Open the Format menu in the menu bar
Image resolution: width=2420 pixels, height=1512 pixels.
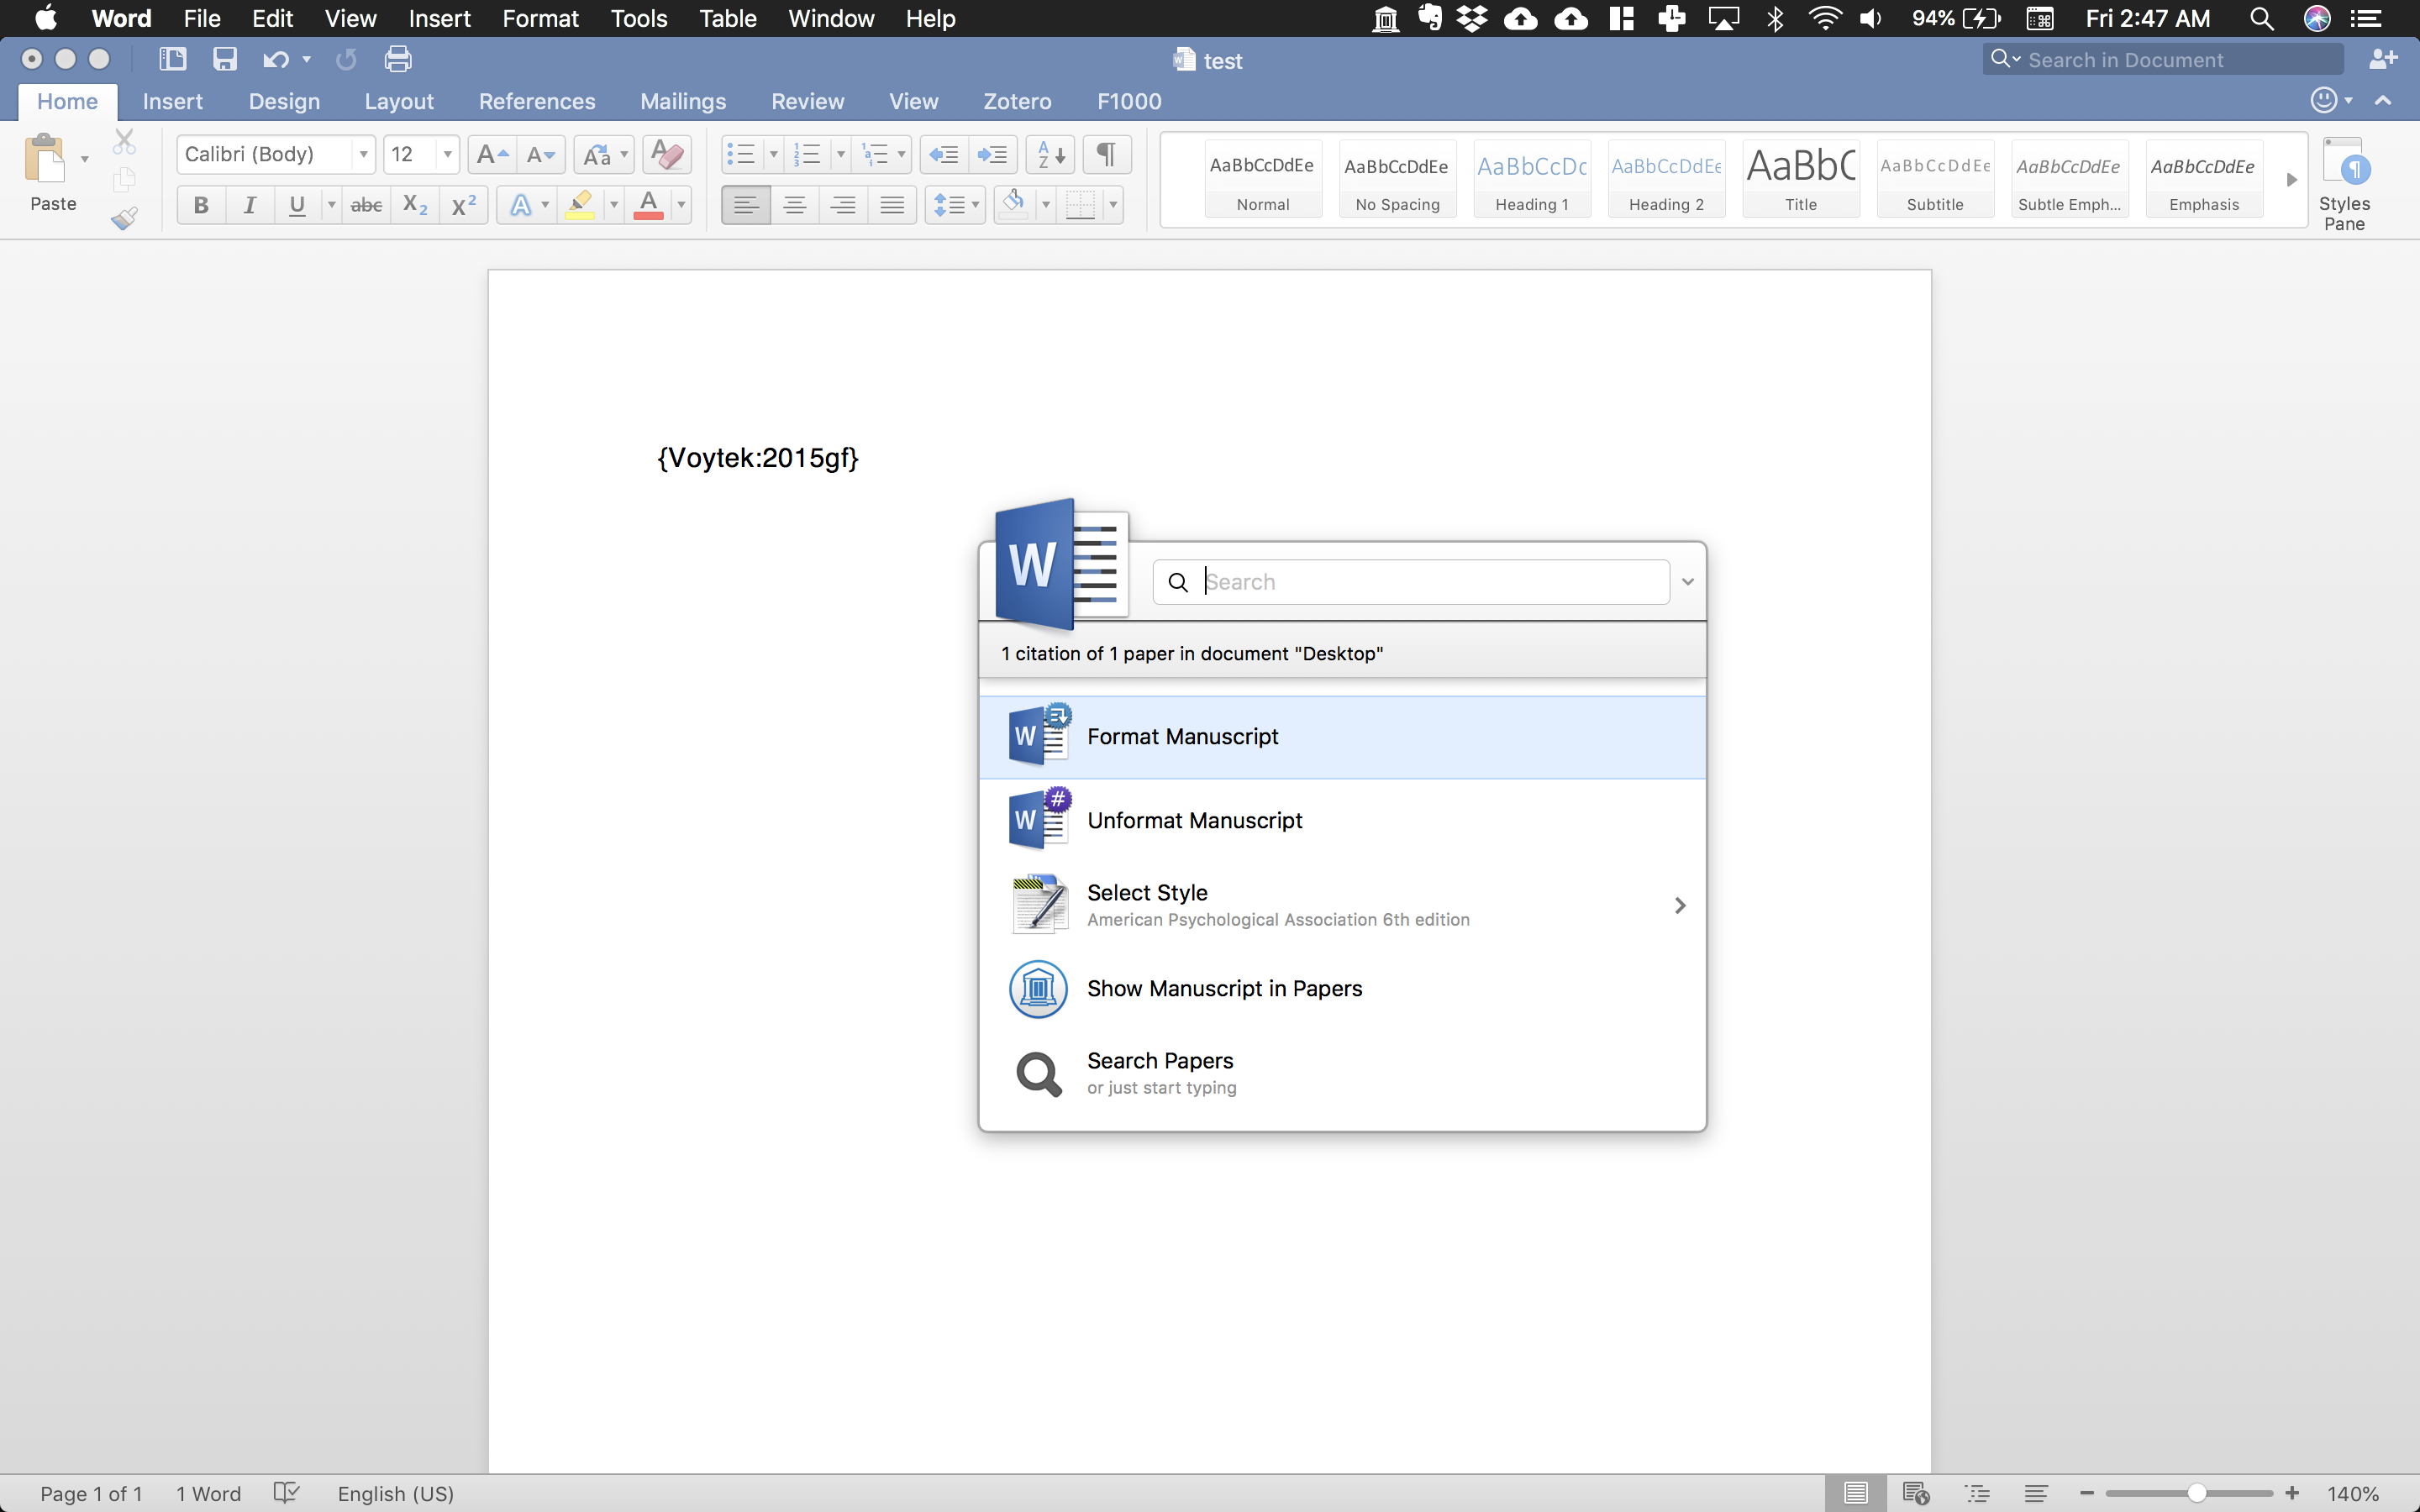[540, 19]
